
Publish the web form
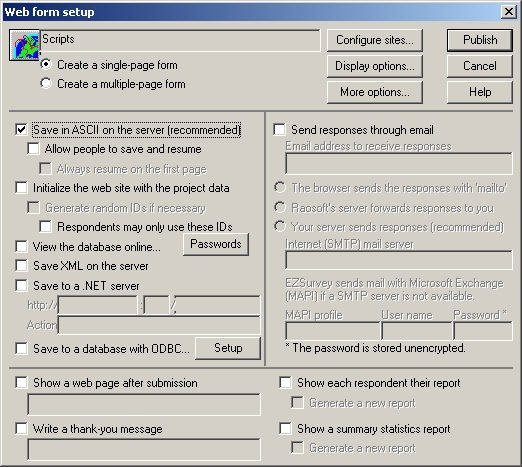480,40
